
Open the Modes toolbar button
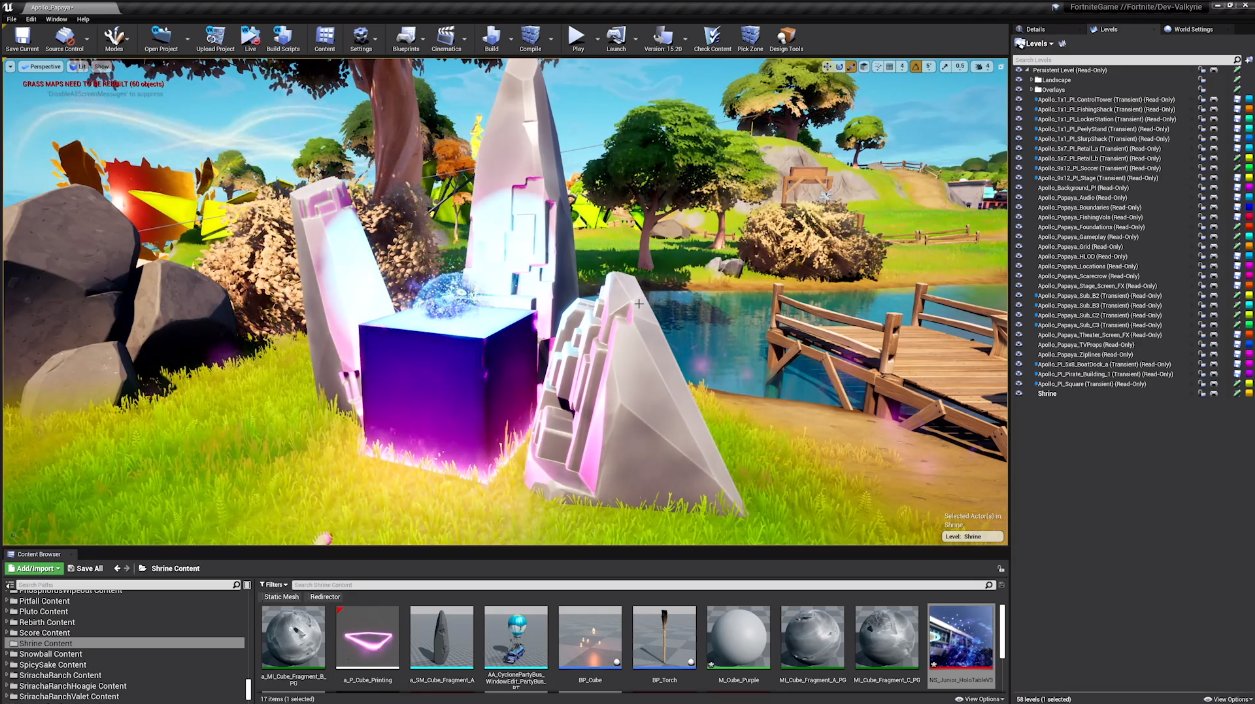(x=114, y=39)
